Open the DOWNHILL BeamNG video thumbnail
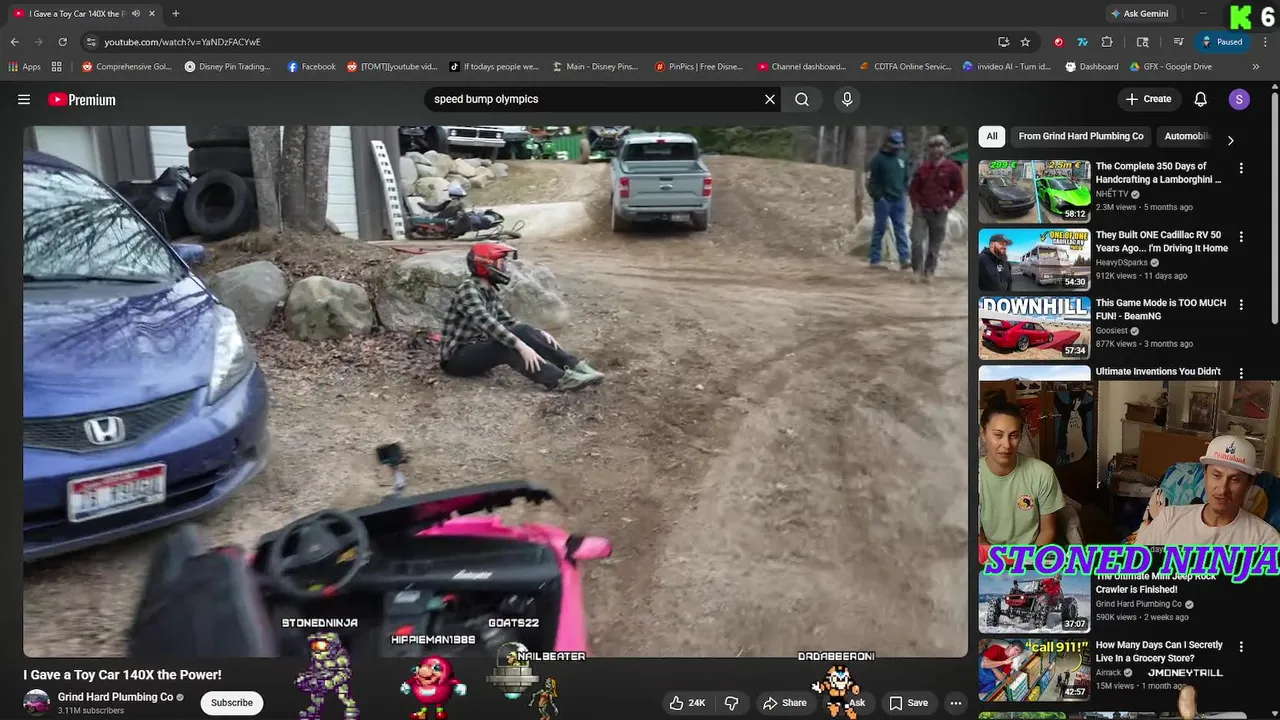Viewport: 1280px width, 720px height. pyautogui.click(x=1034, y=327)
